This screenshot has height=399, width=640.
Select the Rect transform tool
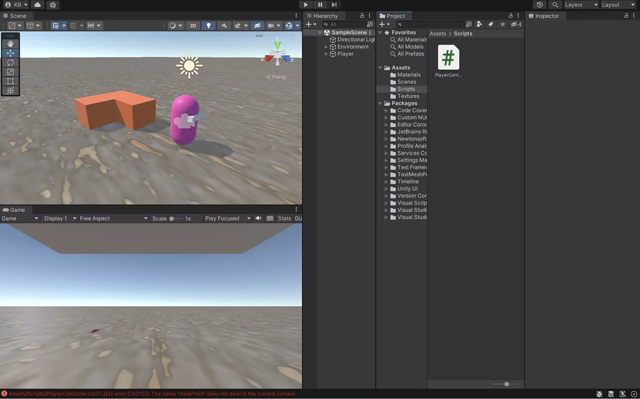(x=10, y=81)
